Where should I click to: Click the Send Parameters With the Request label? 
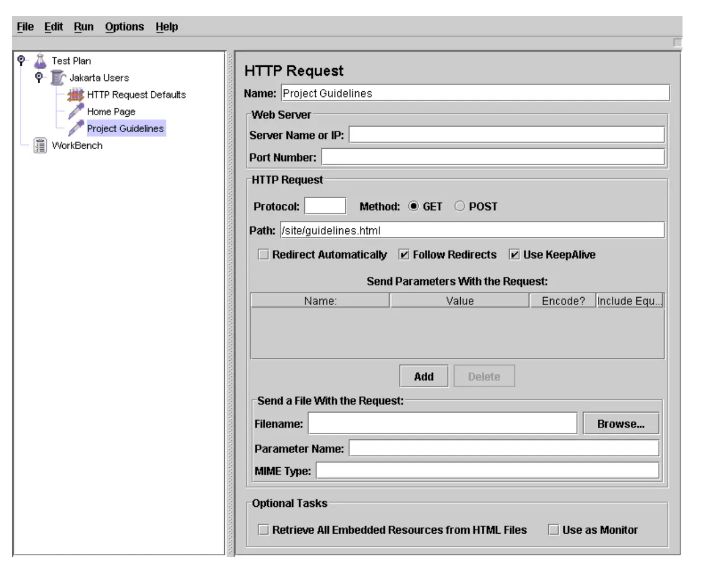pyautogui.click(x=457, y=281)
